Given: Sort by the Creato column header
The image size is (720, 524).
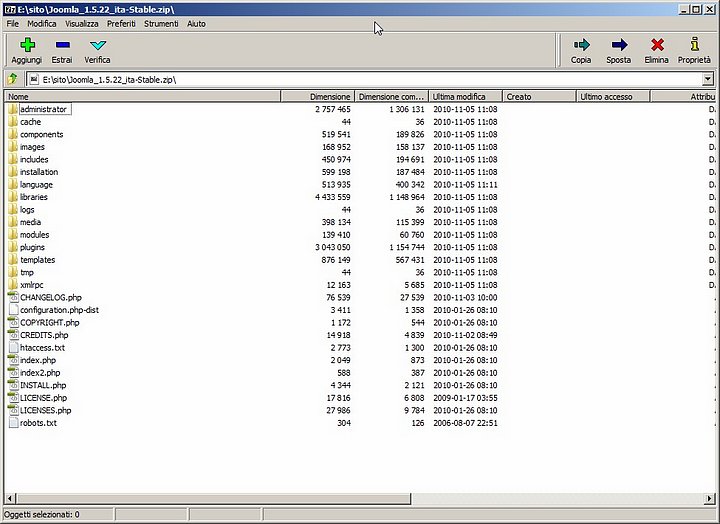Looking at the screenshot, I should coord(540,96).
